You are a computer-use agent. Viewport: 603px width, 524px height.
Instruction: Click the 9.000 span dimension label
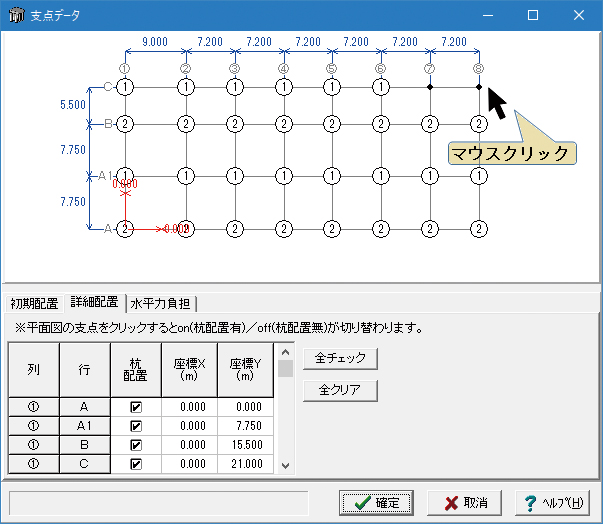tap(155, 42)
